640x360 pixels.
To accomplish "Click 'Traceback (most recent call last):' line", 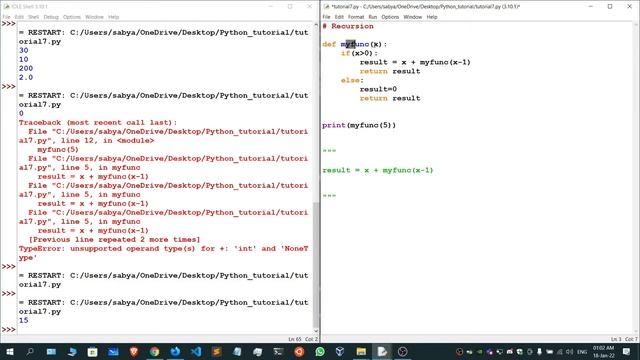I will 98,122.
